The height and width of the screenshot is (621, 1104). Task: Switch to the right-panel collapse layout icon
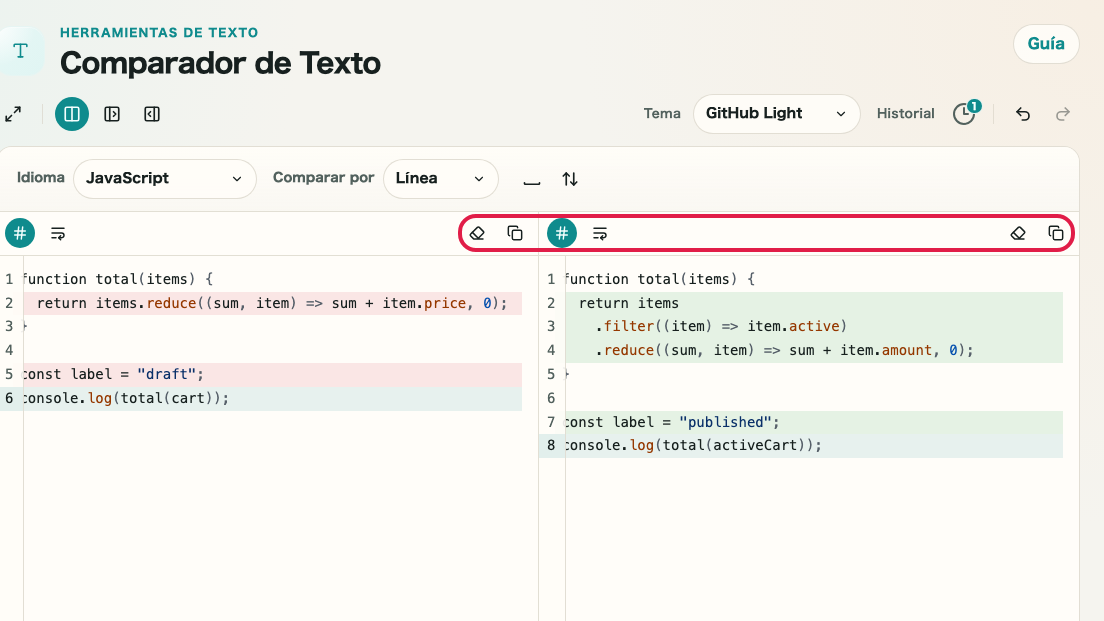152,114
